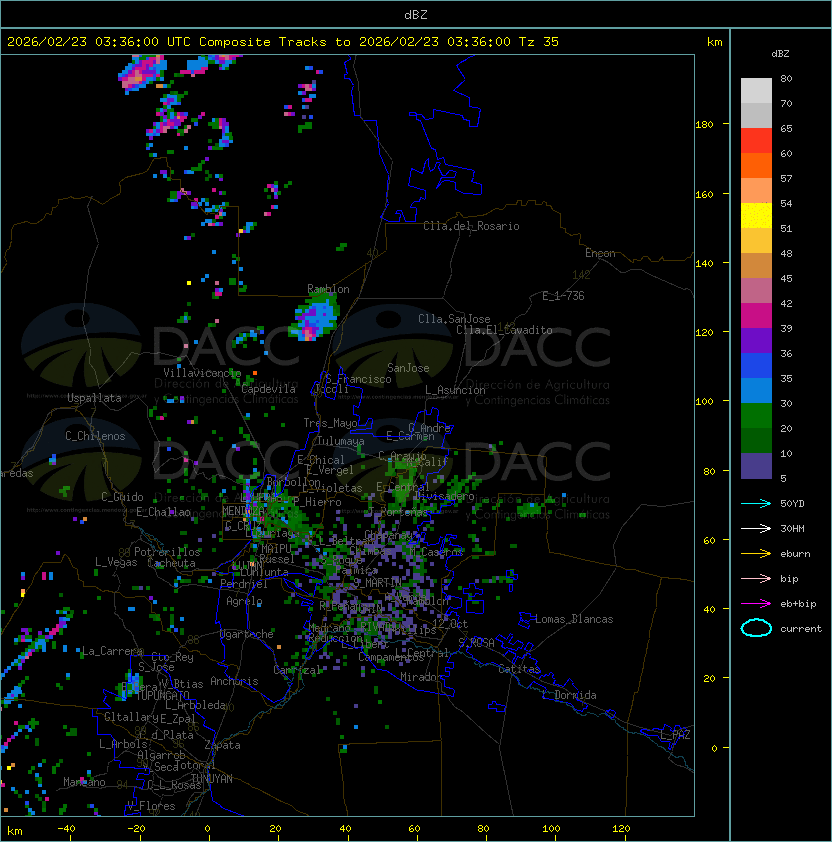Pick the bright yellow dBZ swatch

point(756,216)
